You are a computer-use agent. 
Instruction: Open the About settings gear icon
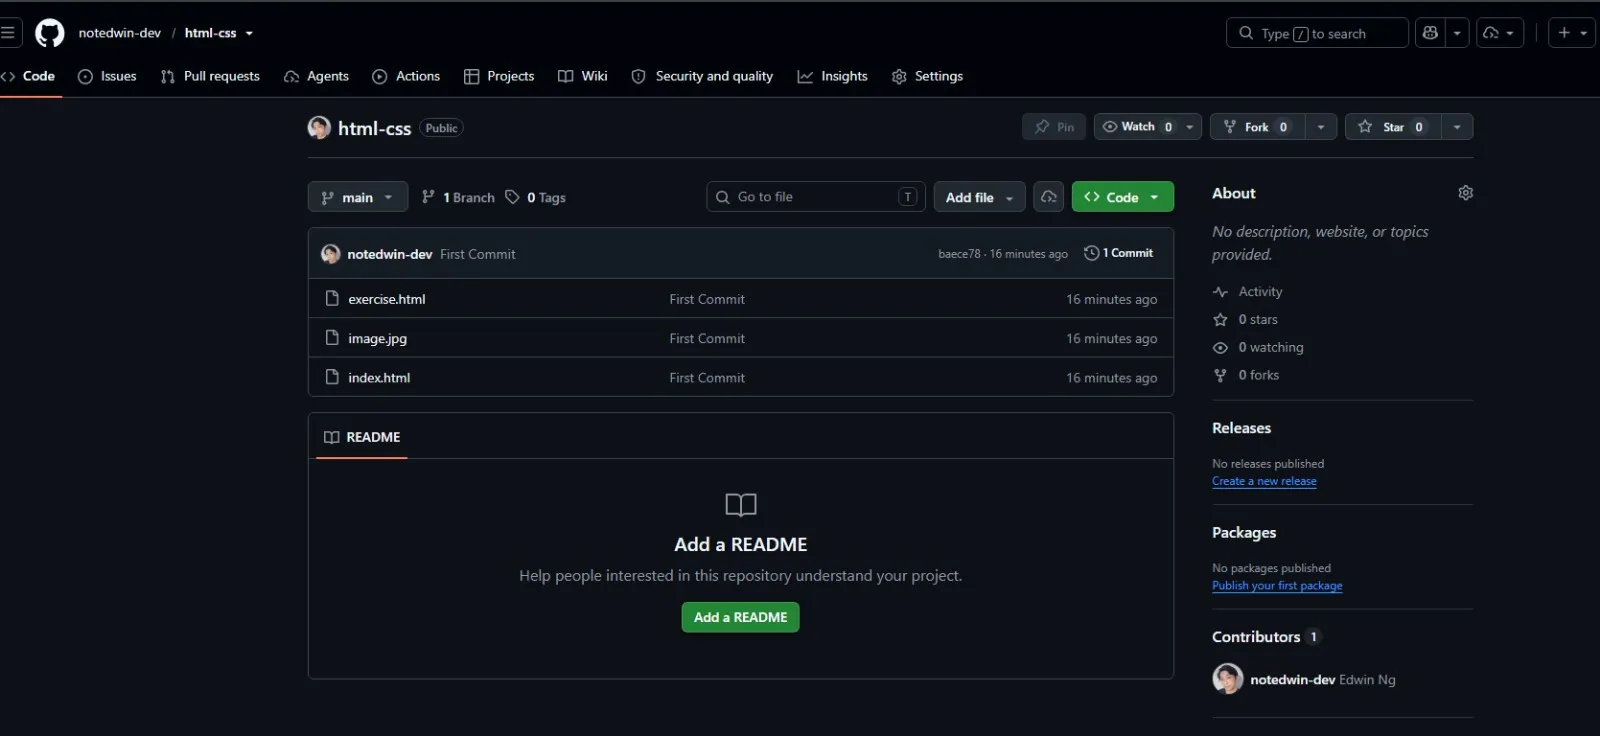(1465, 193)
